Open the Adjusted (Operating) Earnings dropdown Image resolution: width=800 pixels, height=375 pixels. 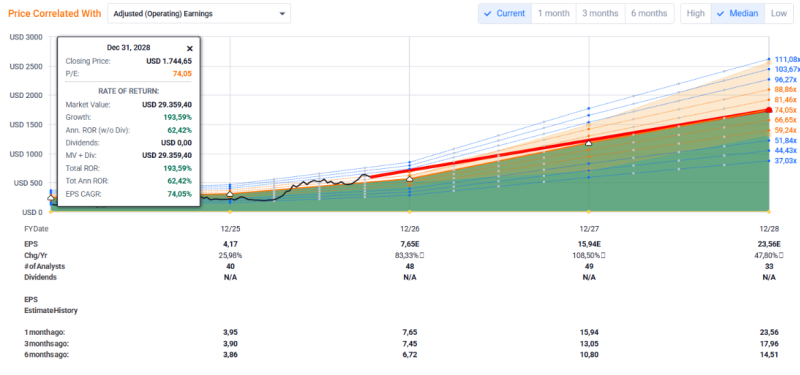click(199, 14)
